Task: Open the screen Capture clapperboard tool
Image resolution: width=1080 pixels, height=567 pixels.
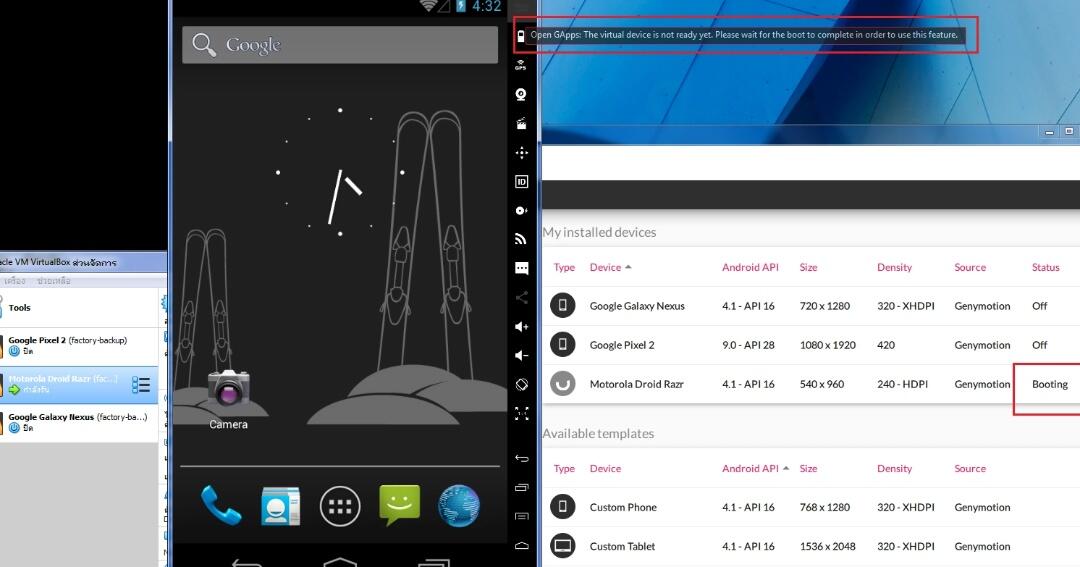Action: click(521, 123)
